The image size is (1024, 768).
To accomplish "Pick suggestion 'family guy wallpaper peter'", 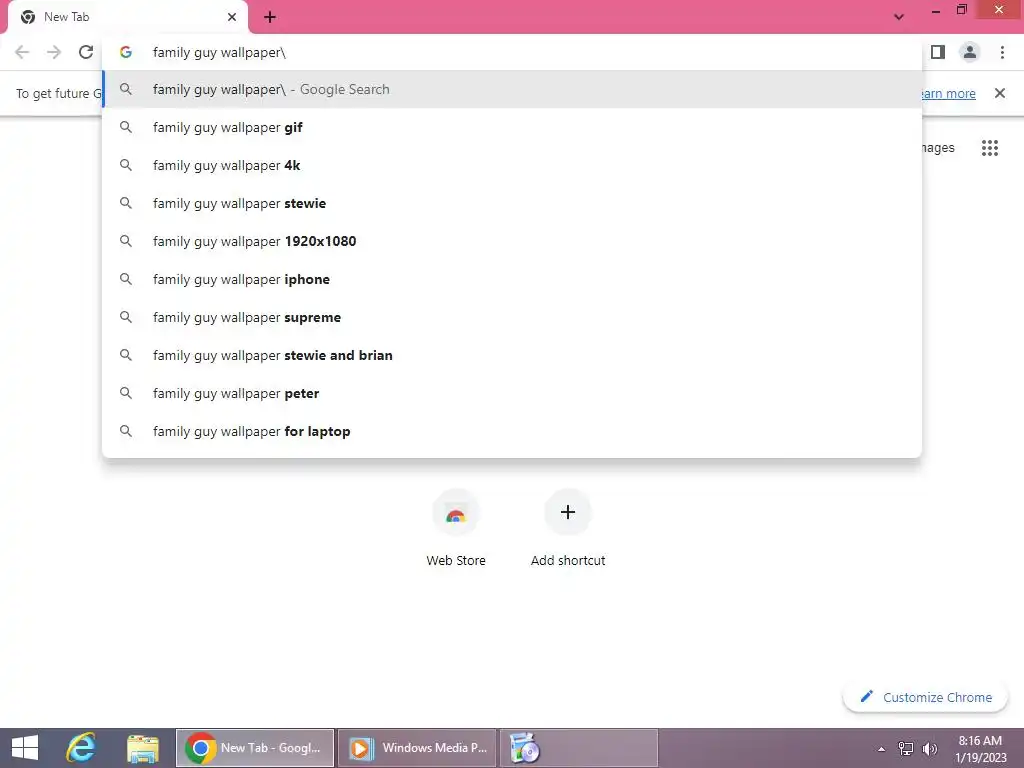I will click(x=512, y=393).
